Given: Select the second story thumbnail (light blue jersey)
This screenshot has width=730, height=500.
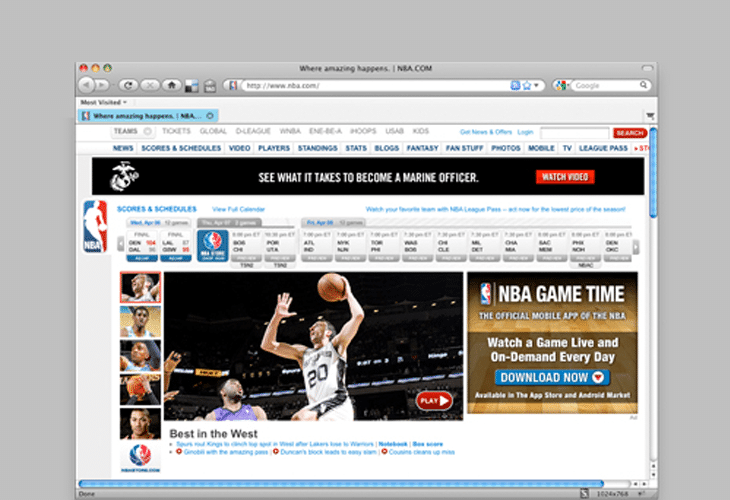Looking at the screenshot, I should point(140,321).
